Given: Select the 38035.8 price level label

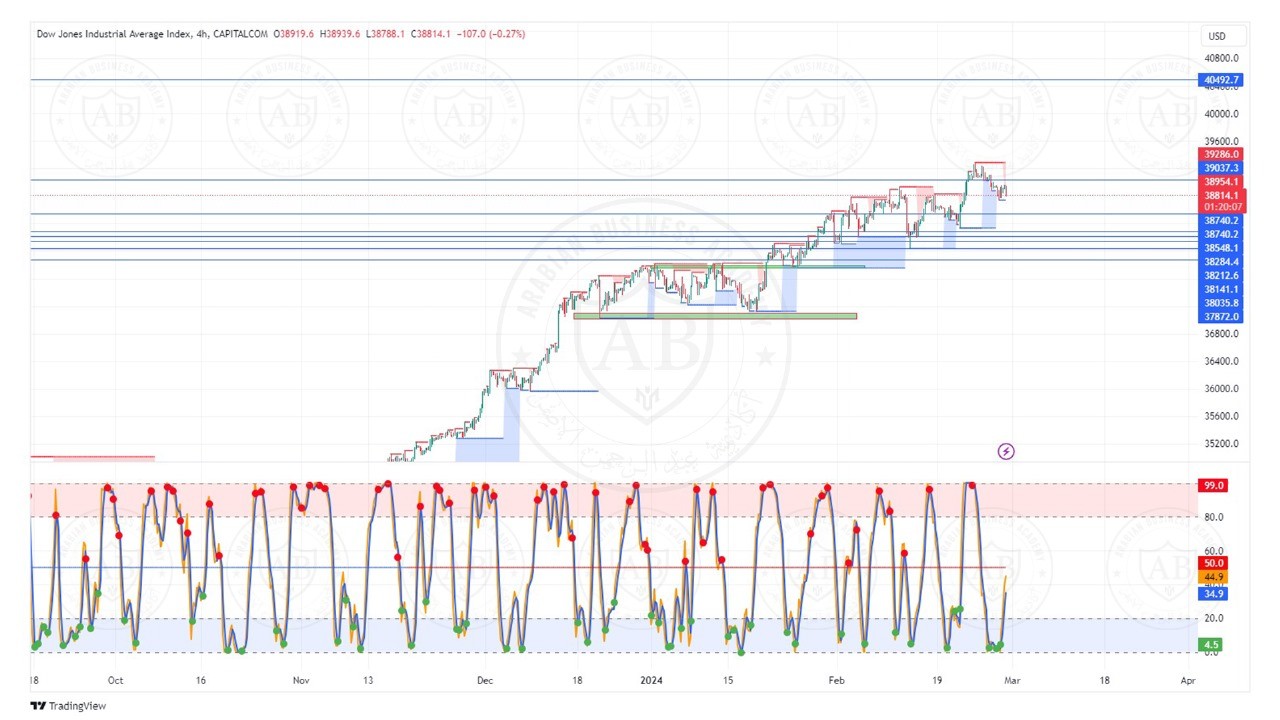Looking at the screenshot, I should 1221,303.
